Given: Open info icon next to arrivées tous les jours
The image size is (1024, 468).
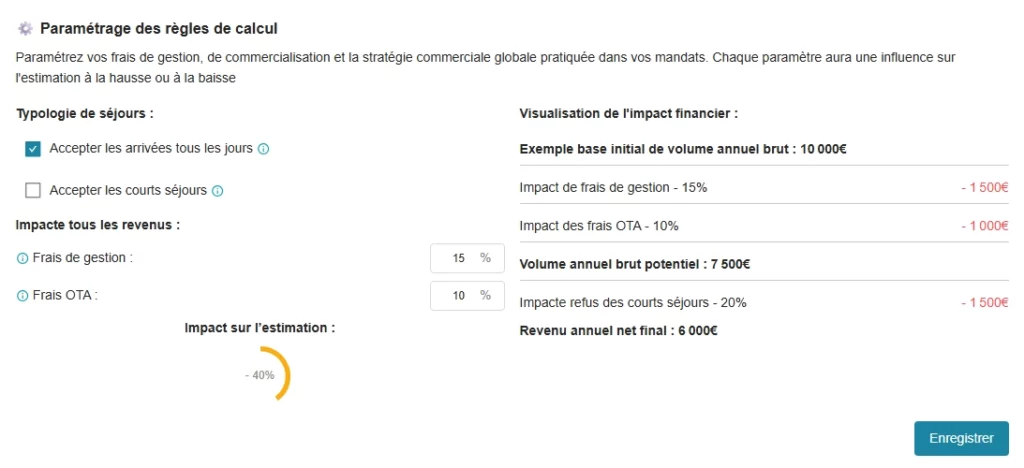Looking at the screenshot, I should tap(263, 149).
